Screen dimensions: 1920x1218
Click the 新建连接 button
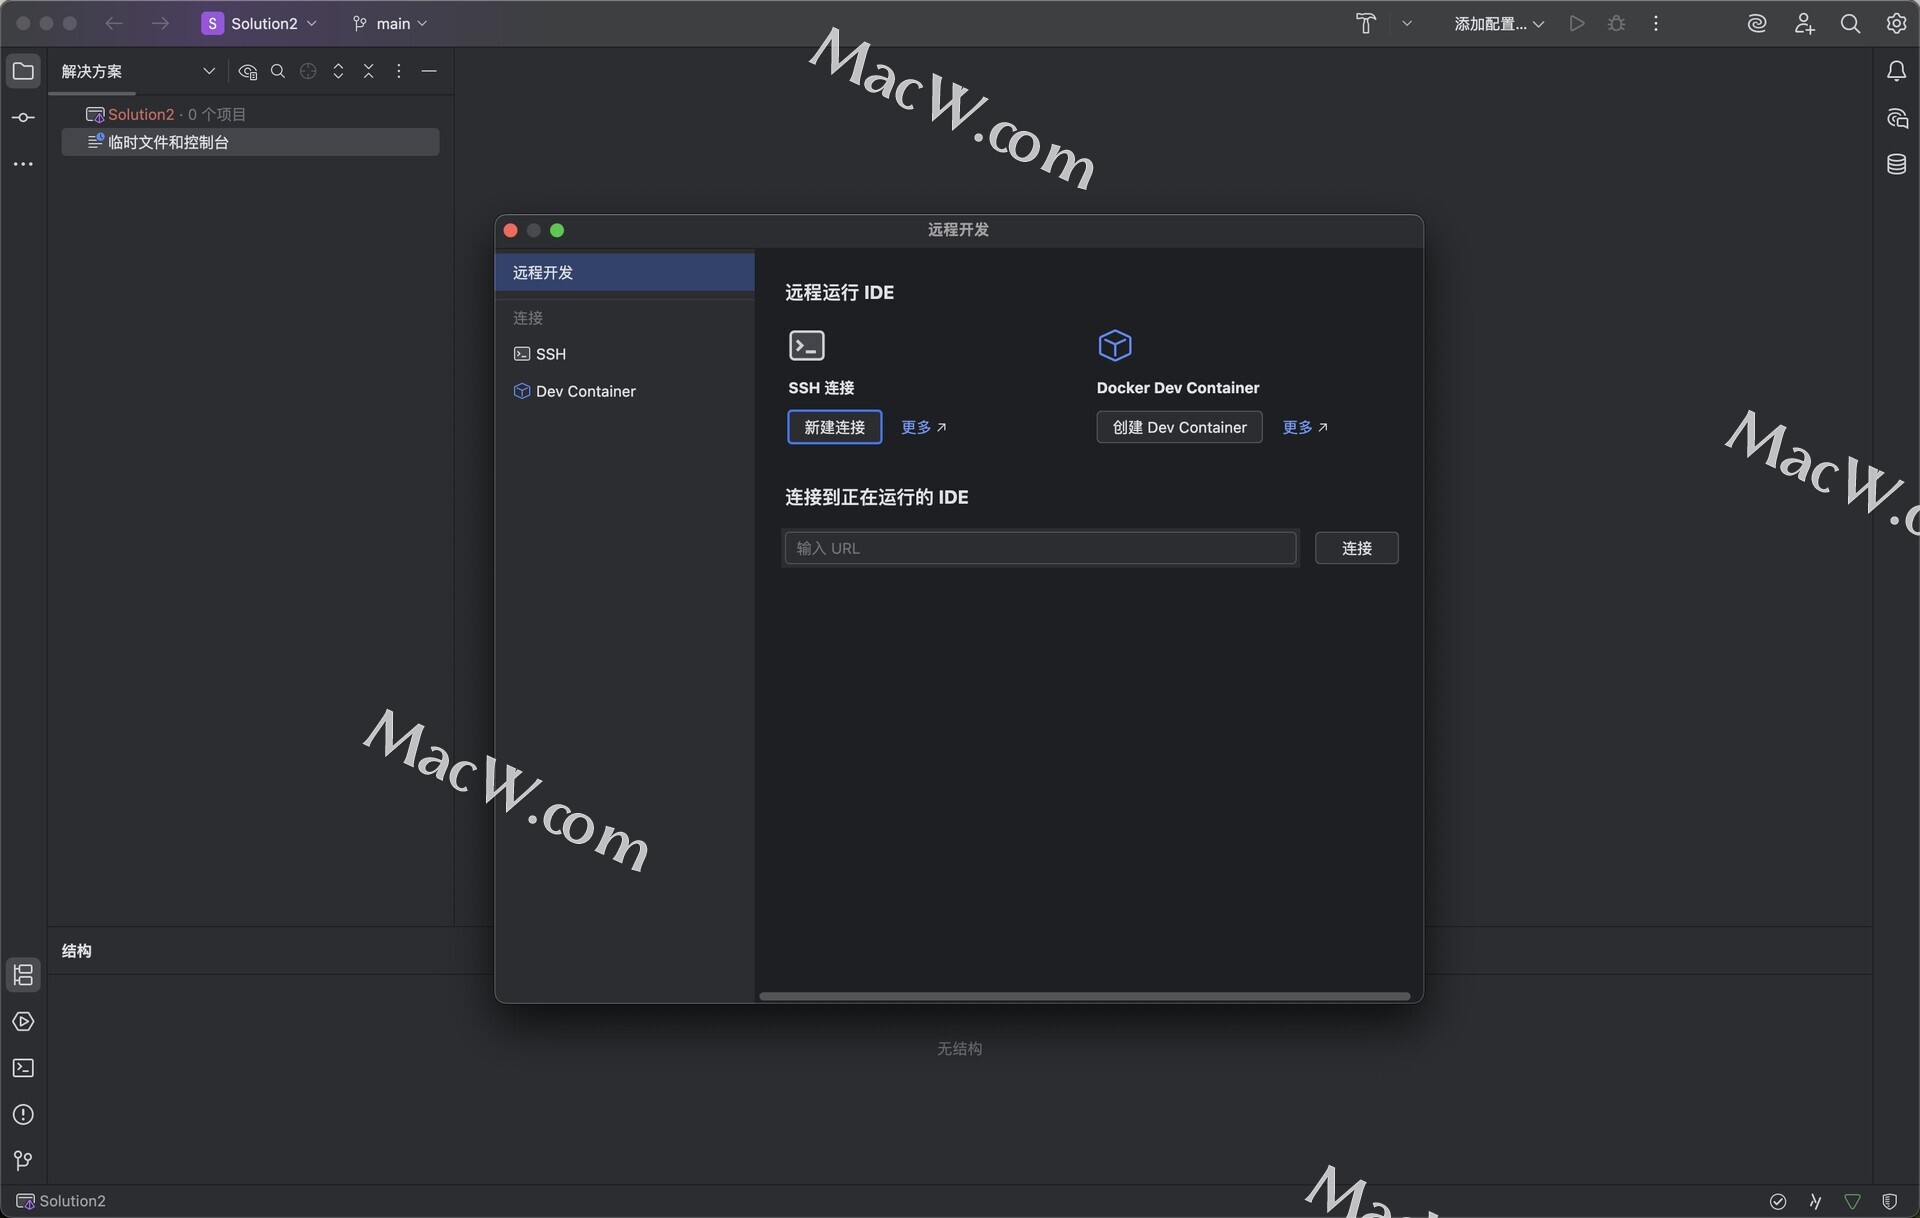pyautogui.click(x=835, y=427)
